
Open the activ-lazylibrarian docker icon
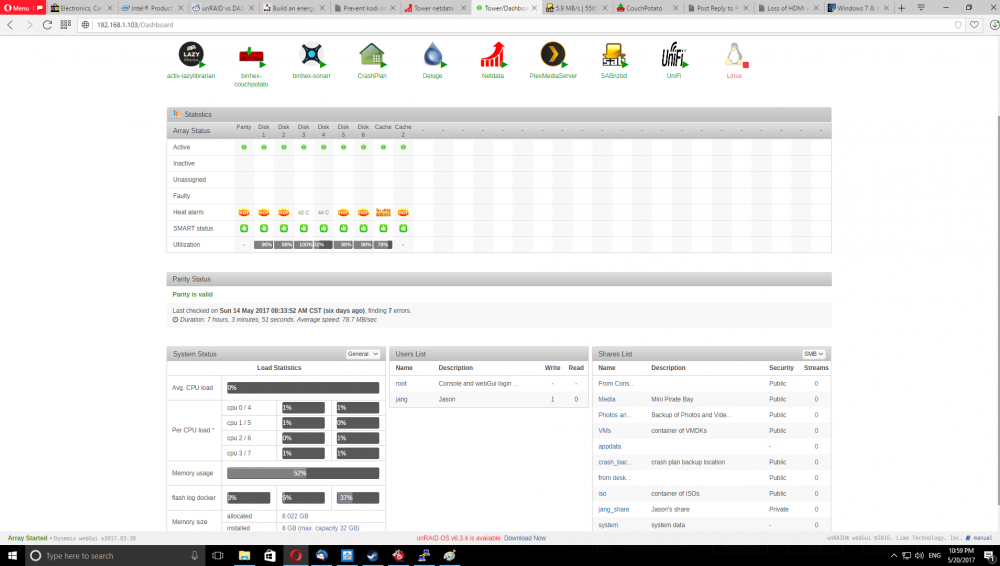click(191, 54)
